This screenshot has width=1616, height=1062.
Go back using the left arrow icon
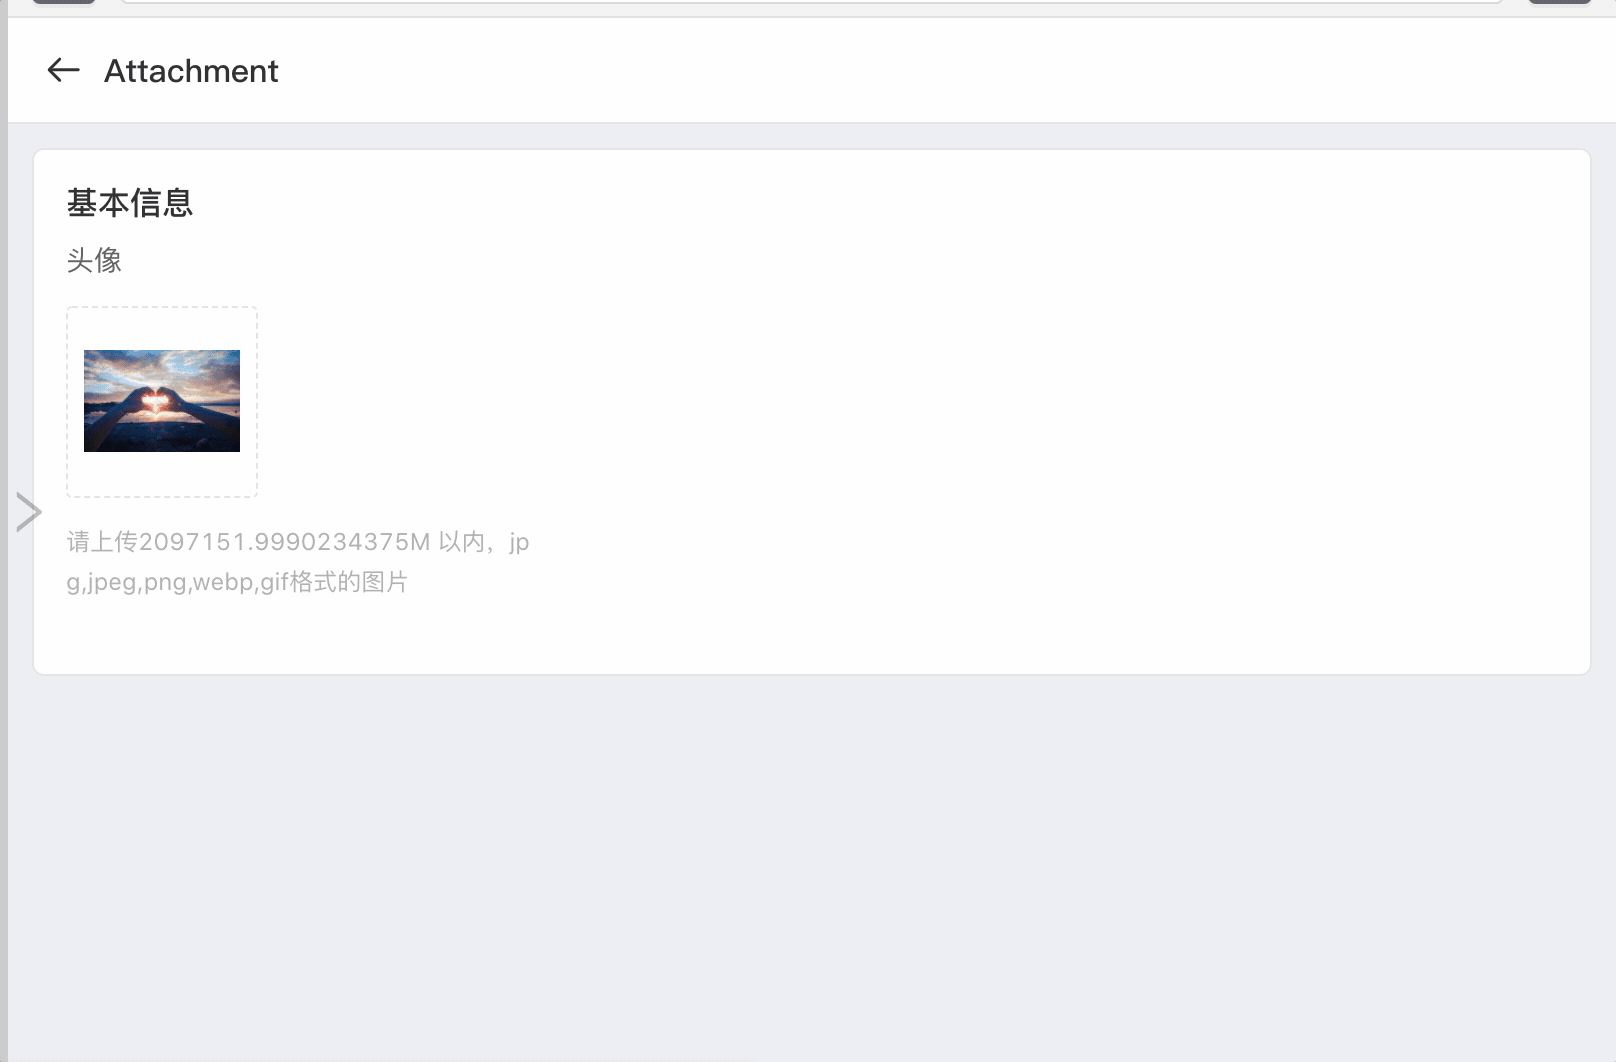click(x=63, y=70)
